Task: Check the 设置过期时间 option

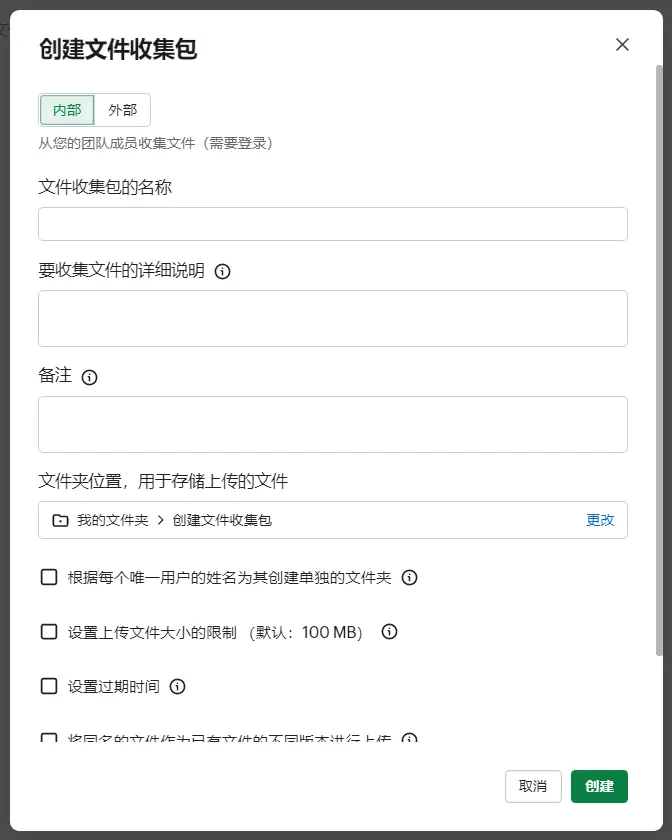Action: coord(49,687)
